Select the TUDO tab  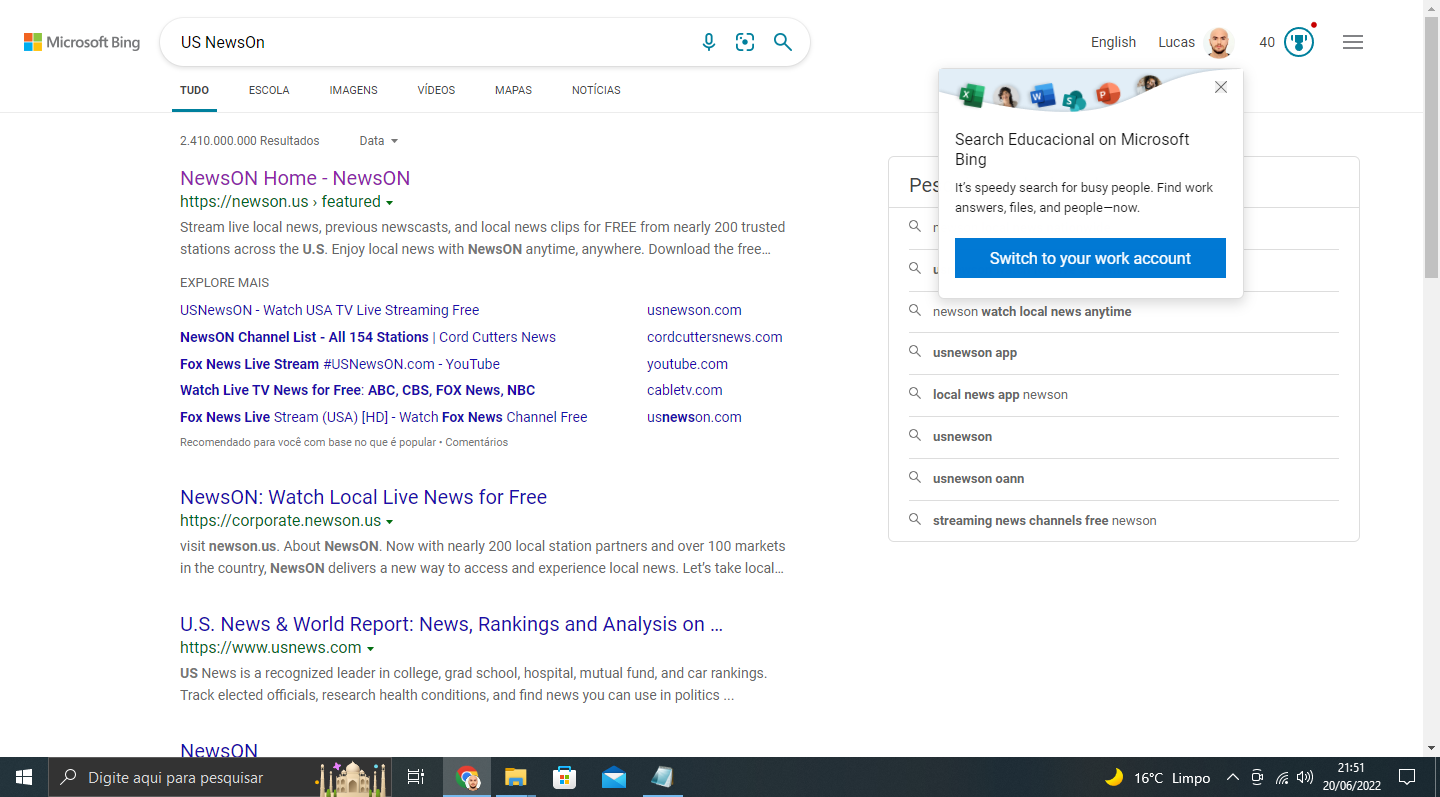coord(194,90)
